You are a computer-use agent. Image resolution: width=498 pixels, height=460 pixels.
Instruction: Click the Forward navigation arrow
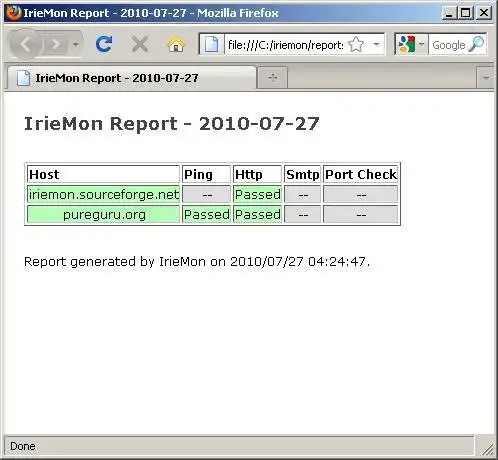(x=56, y=44)
